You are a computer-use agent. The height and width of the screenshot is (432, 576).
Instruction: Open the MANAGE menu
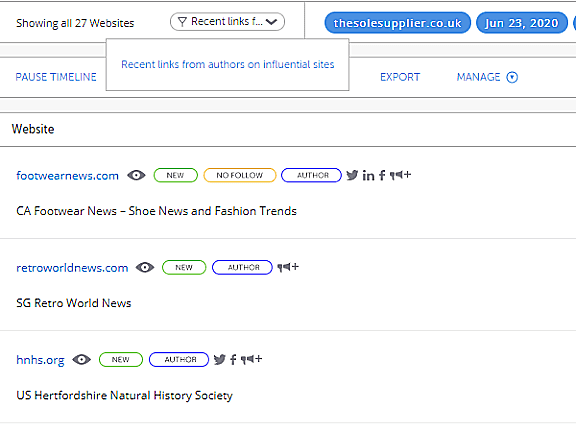487,77
